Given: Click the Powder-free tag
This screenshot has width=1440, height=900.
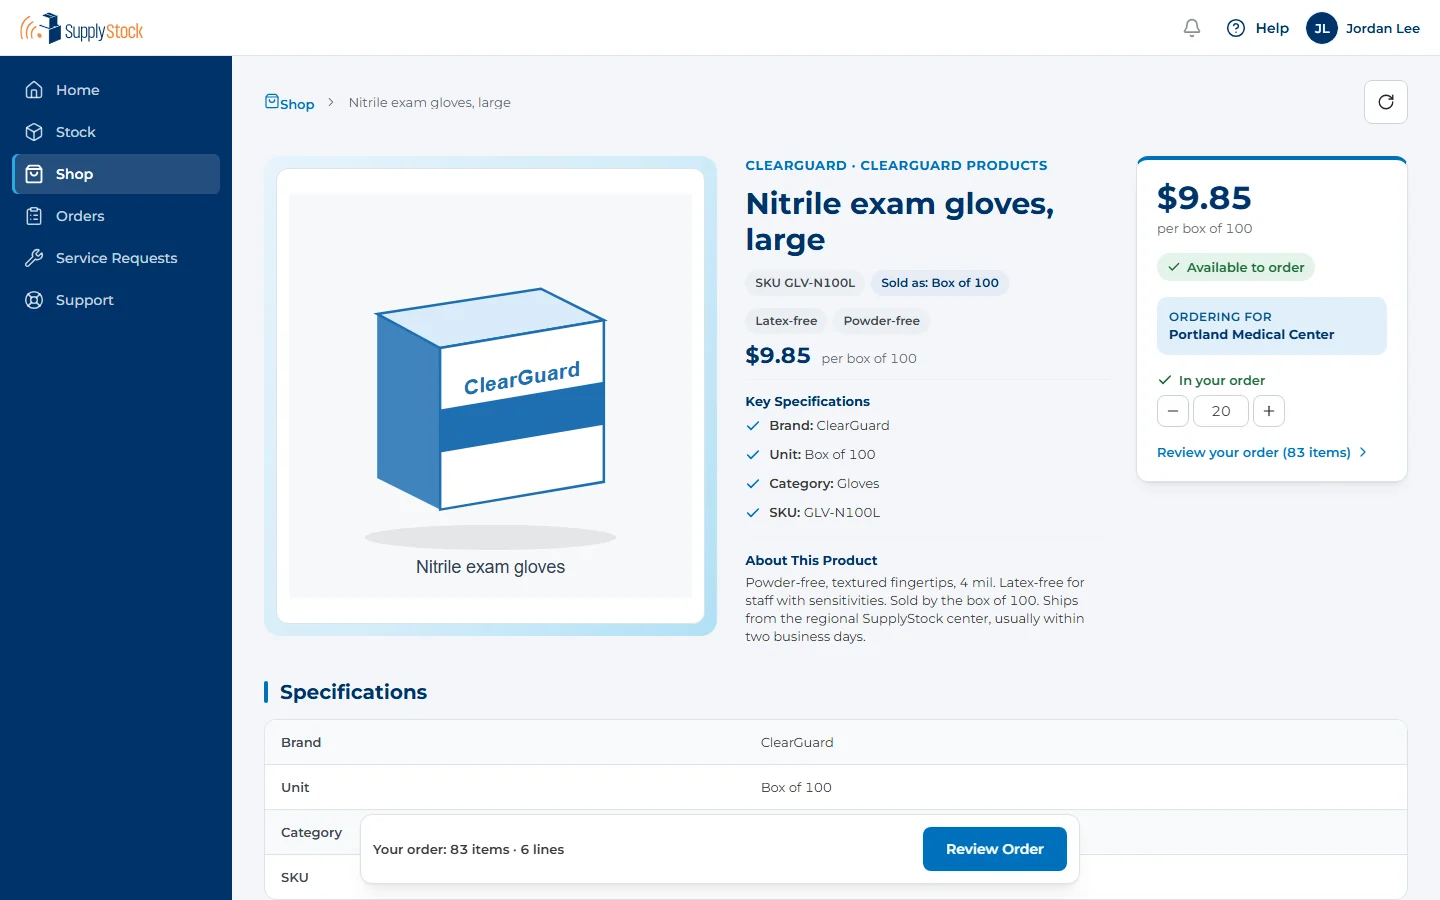Looking at the screenshot, I should click(882, 321).
